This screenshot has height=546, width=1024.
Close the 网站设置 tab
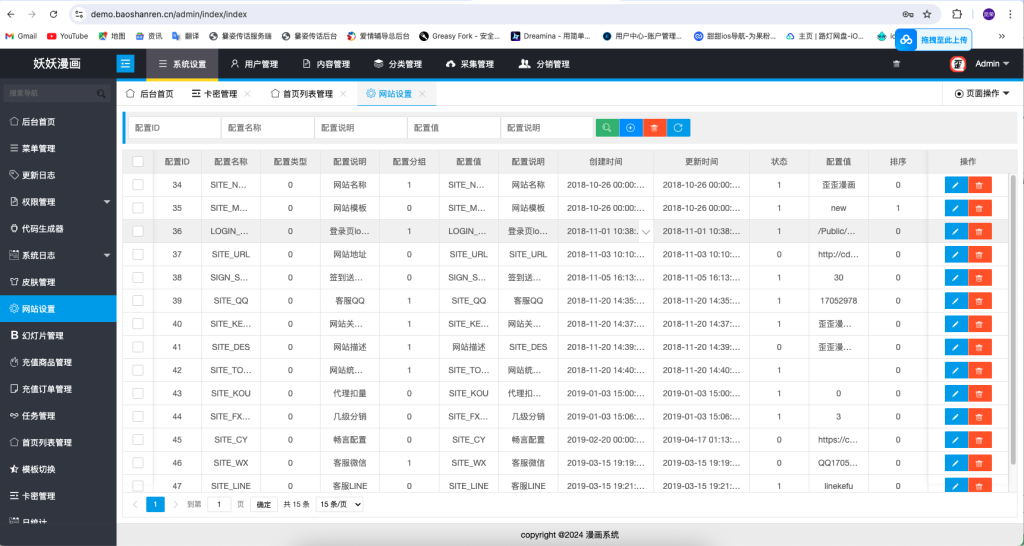click(423, 94)
